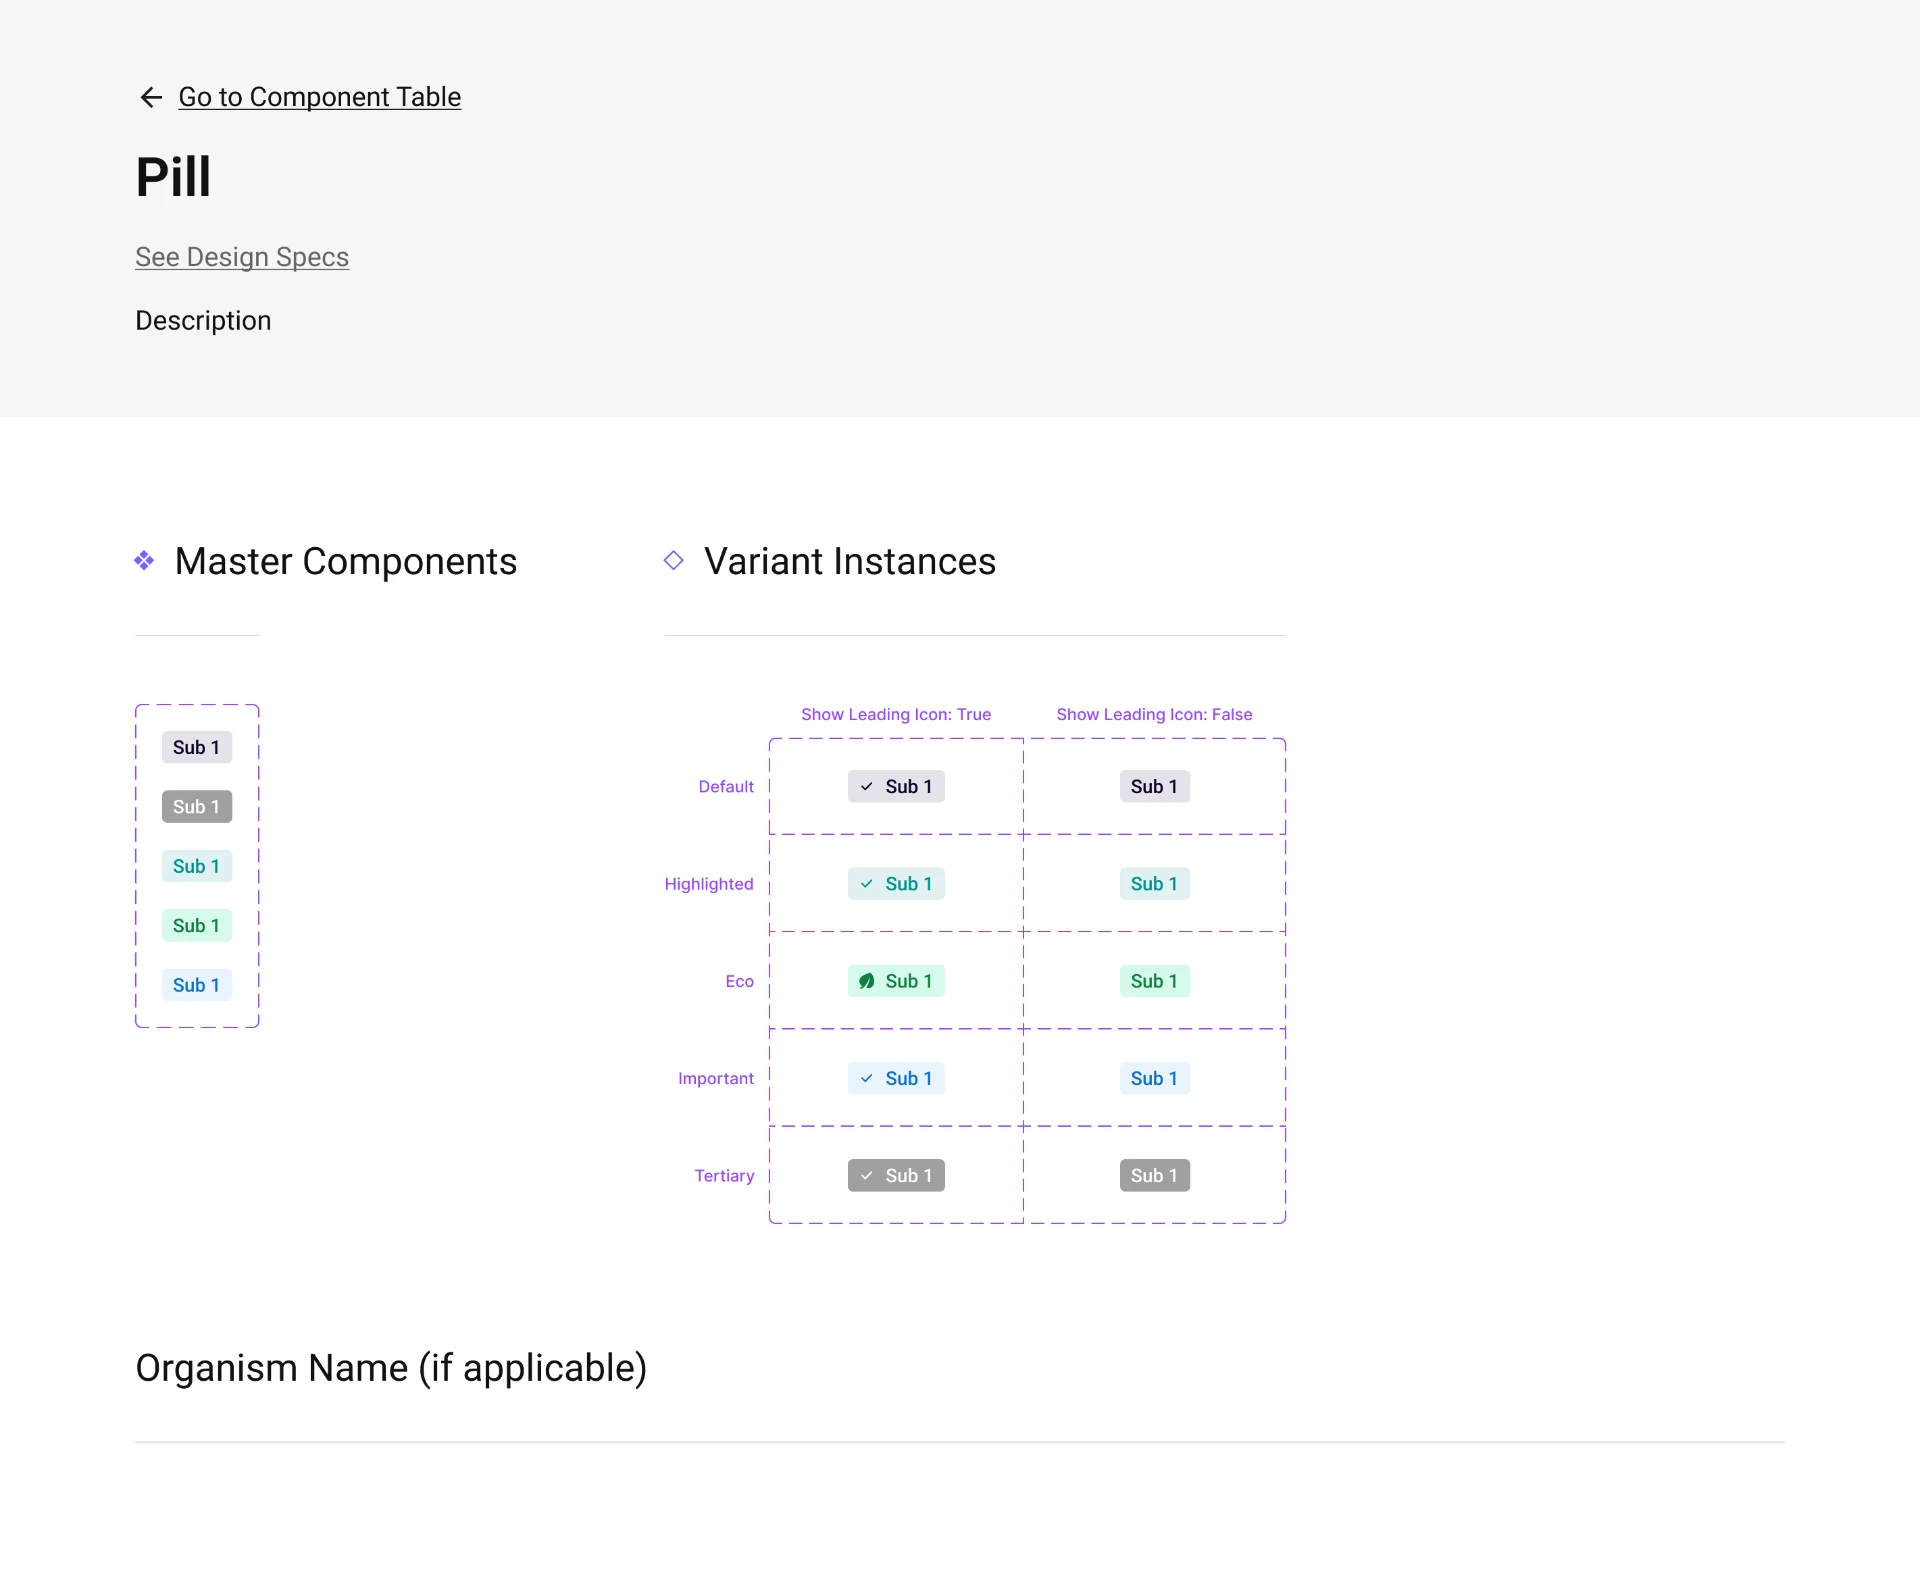Click the Eco row label

(x=740, y=981)
